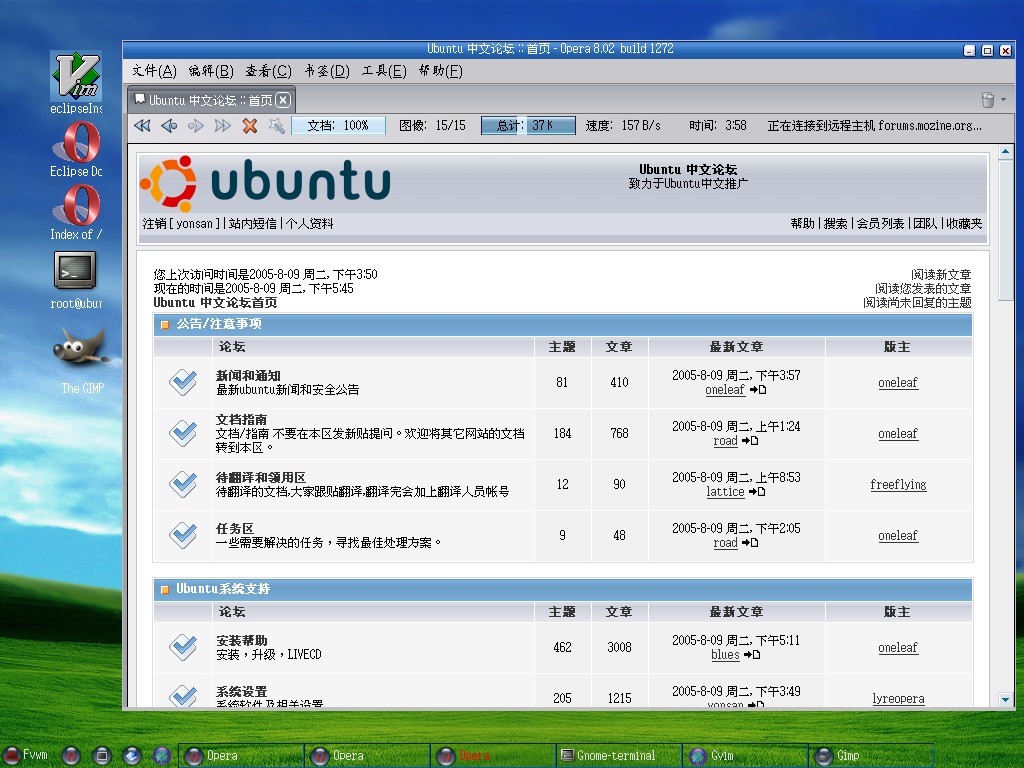Click checkmark icon beside 任务区
The width and height of the screenshot is (1024, 768).
click(x=183, y=535)
